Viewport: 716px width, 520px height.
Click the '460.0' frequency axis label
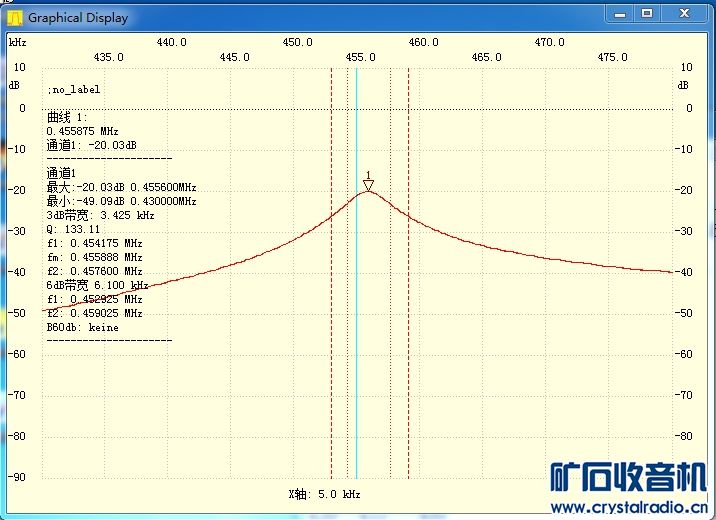click(423, 42)
